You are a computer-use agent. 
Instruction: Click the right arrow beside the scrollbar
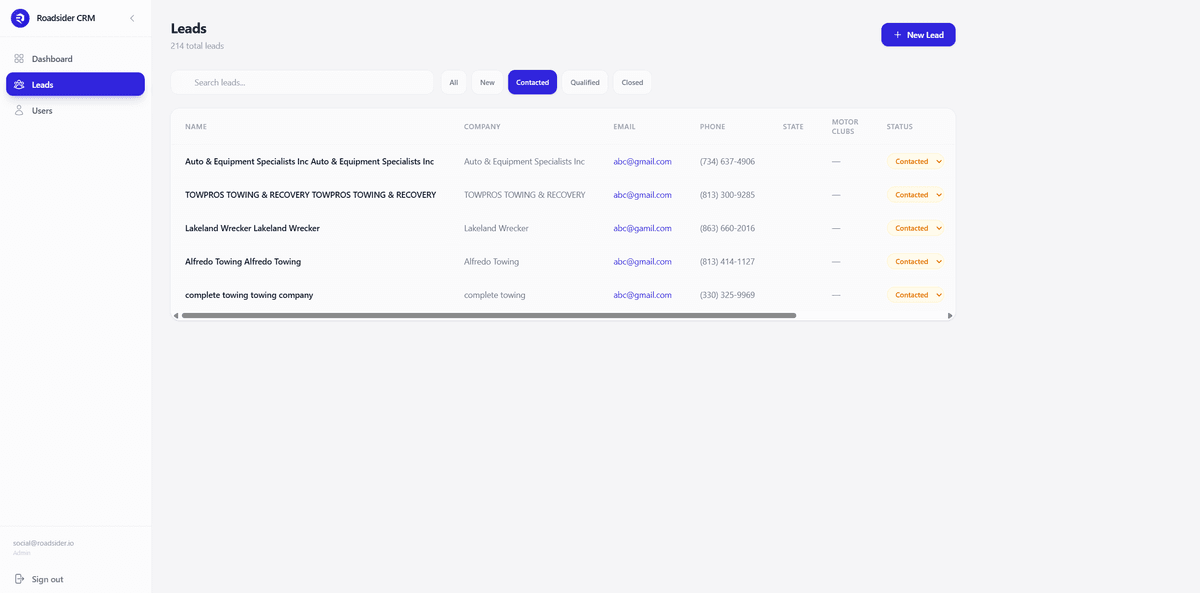click(x=950, y=315)
